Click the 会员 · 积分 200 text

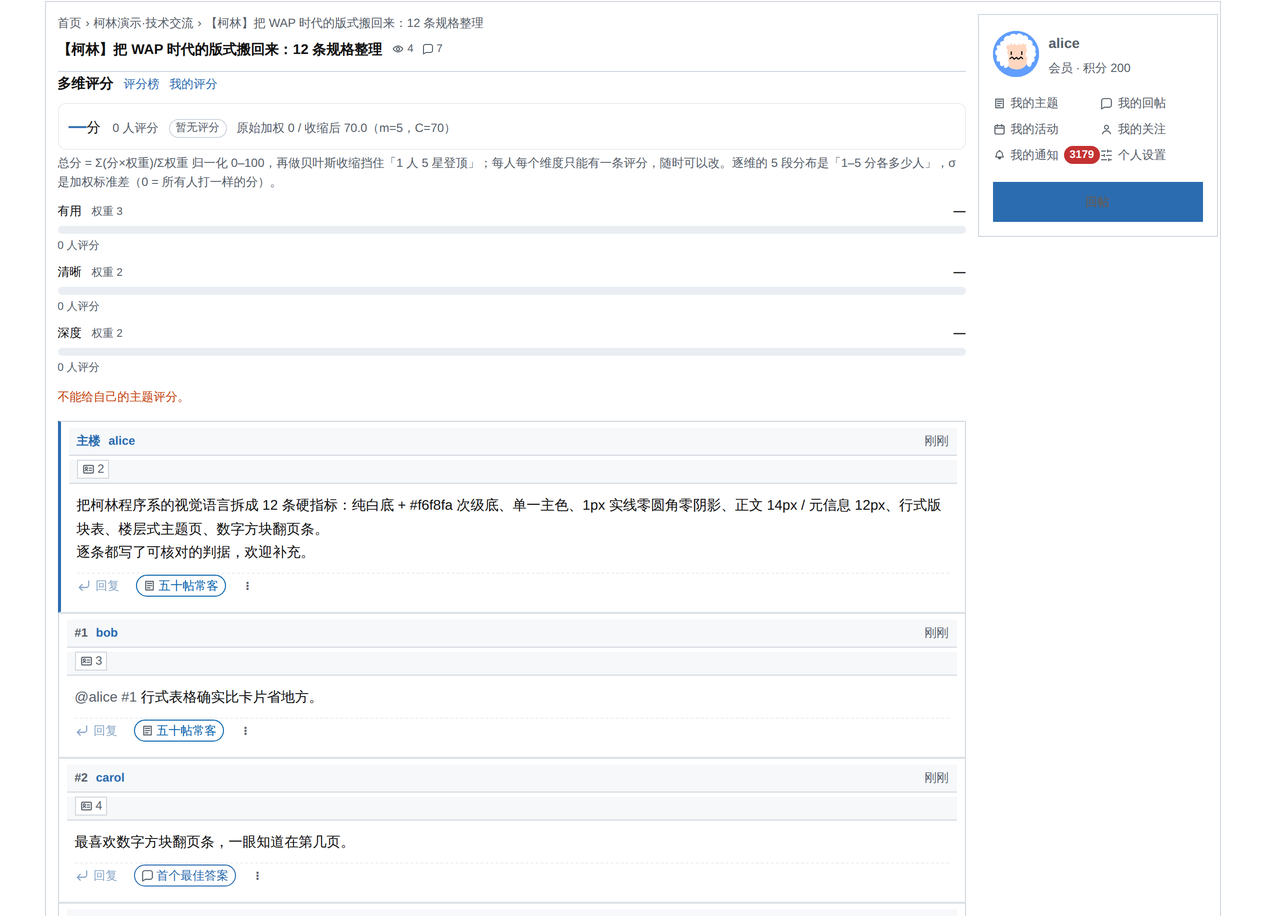pyautogui.click(x=1089, y=68)
